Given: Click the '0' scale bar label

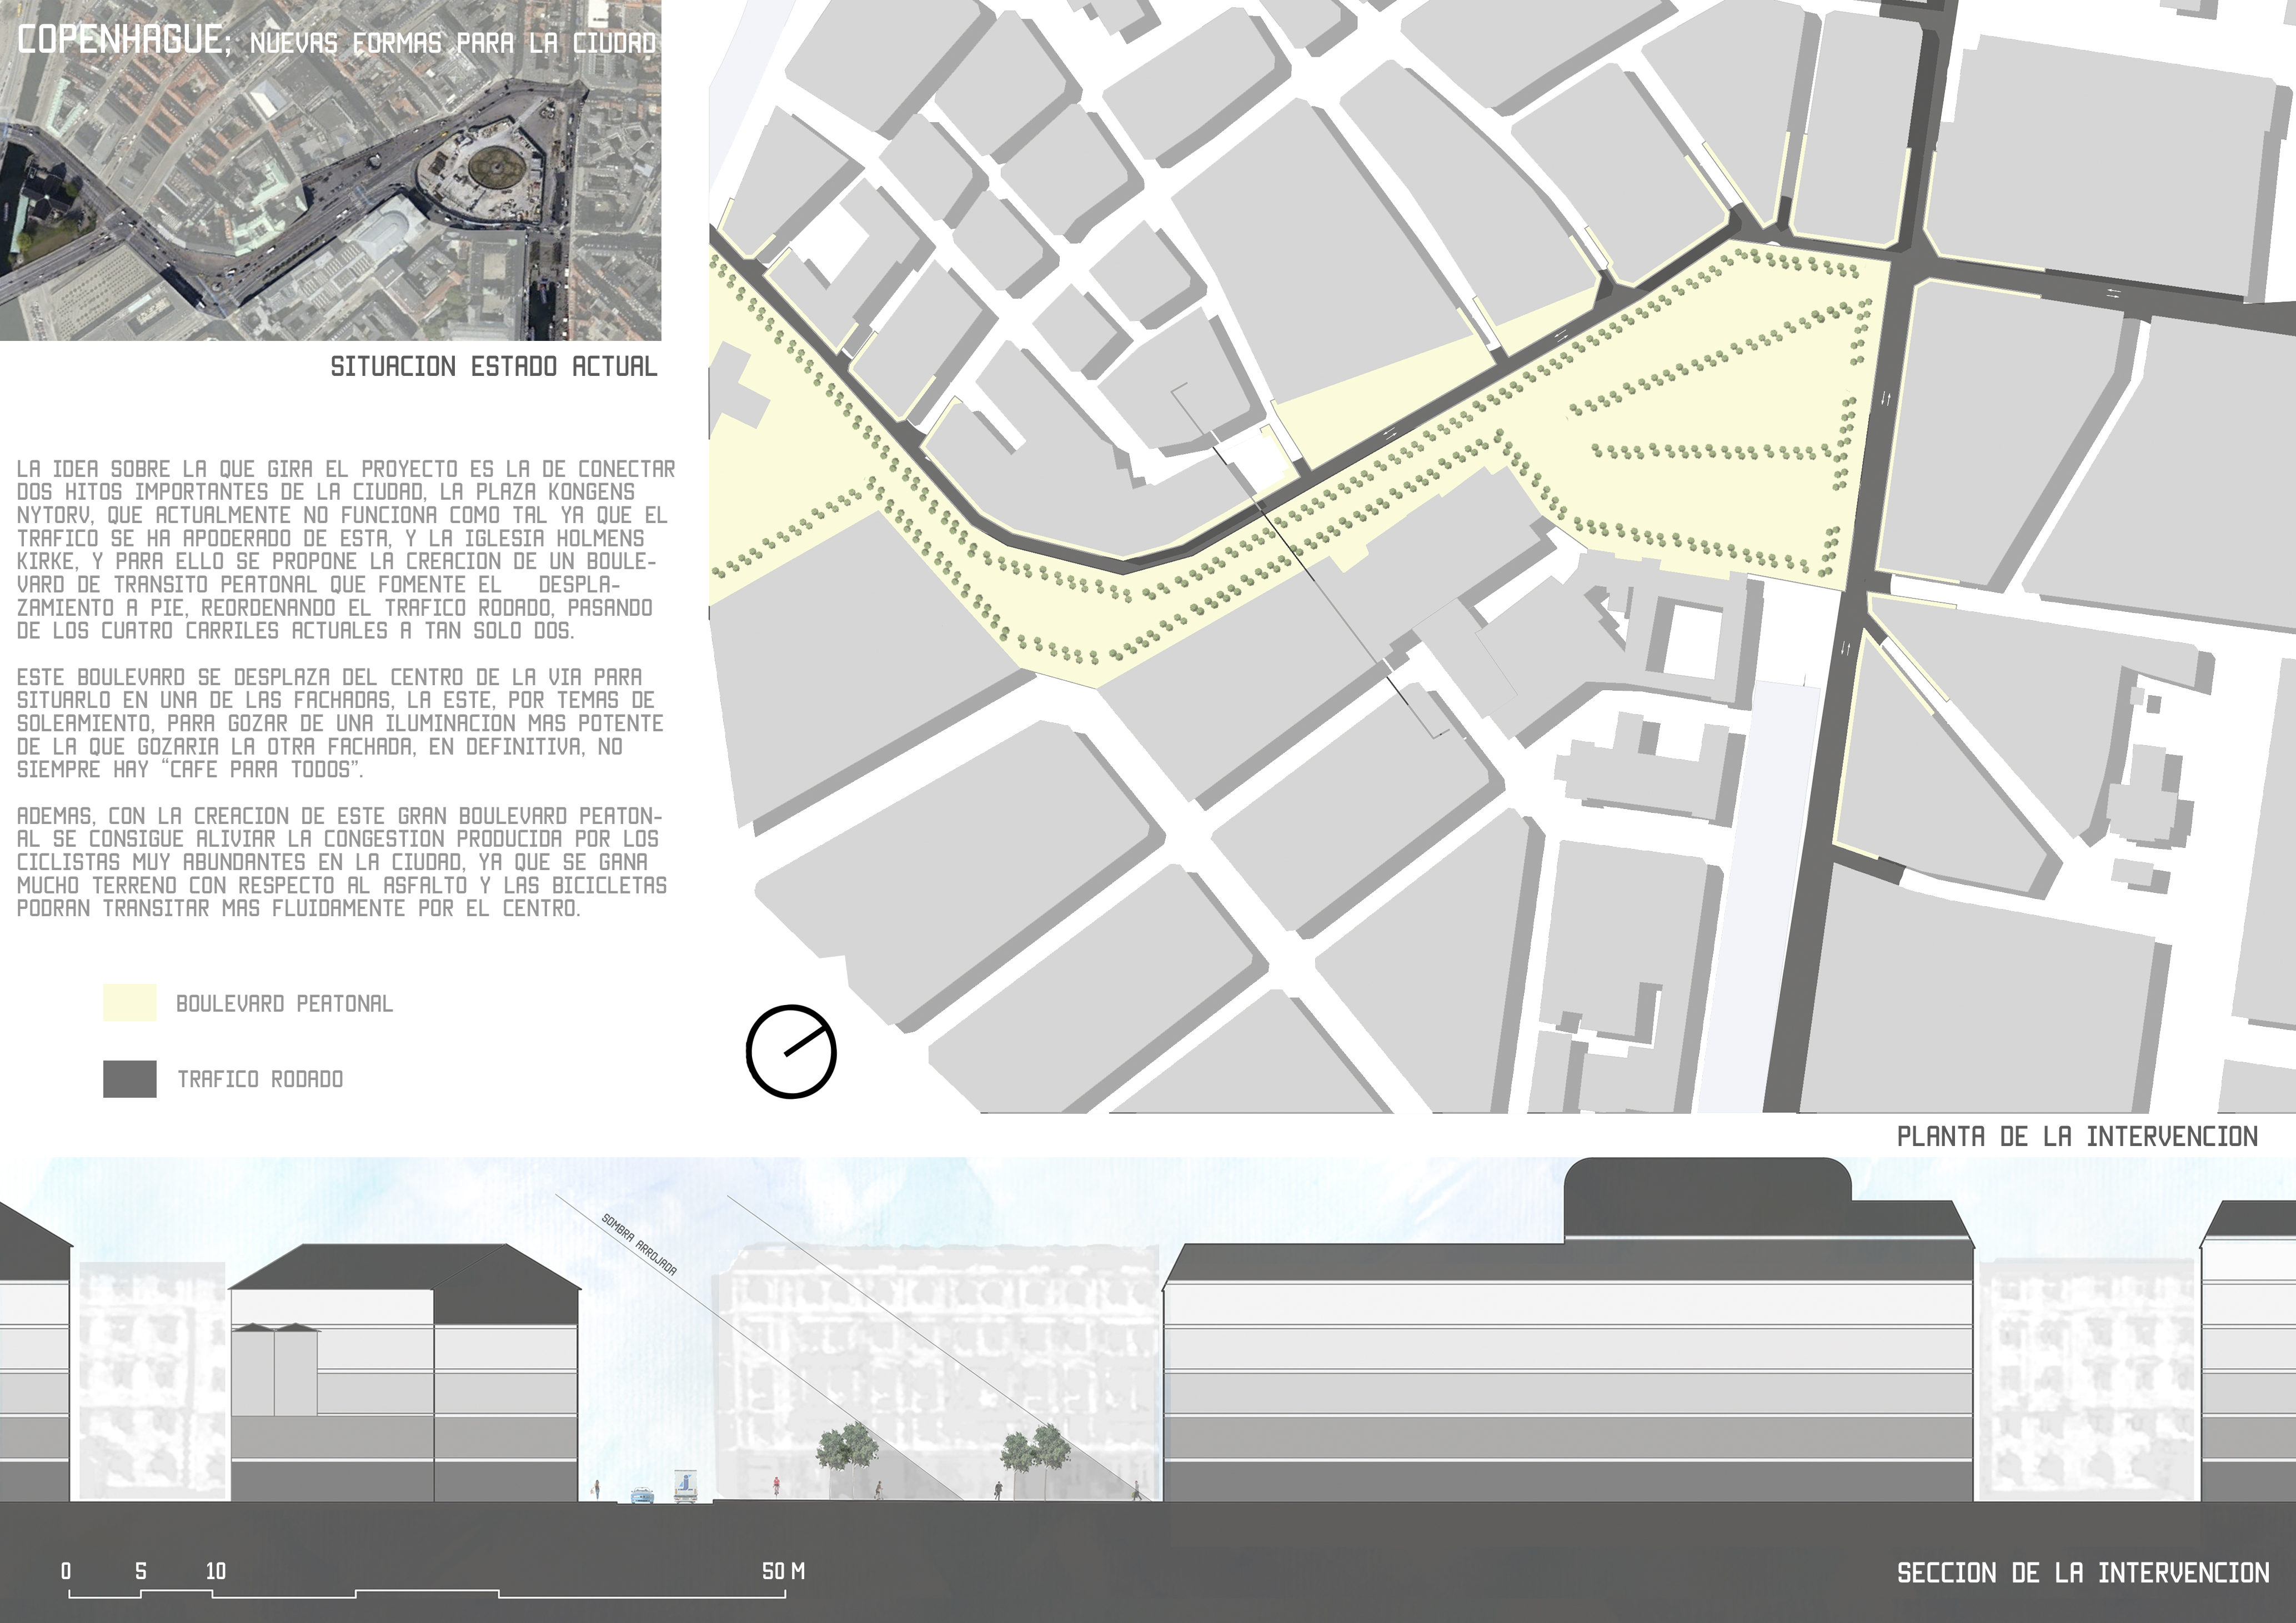Looking at the screenshot, I should tap(66, 1571).
